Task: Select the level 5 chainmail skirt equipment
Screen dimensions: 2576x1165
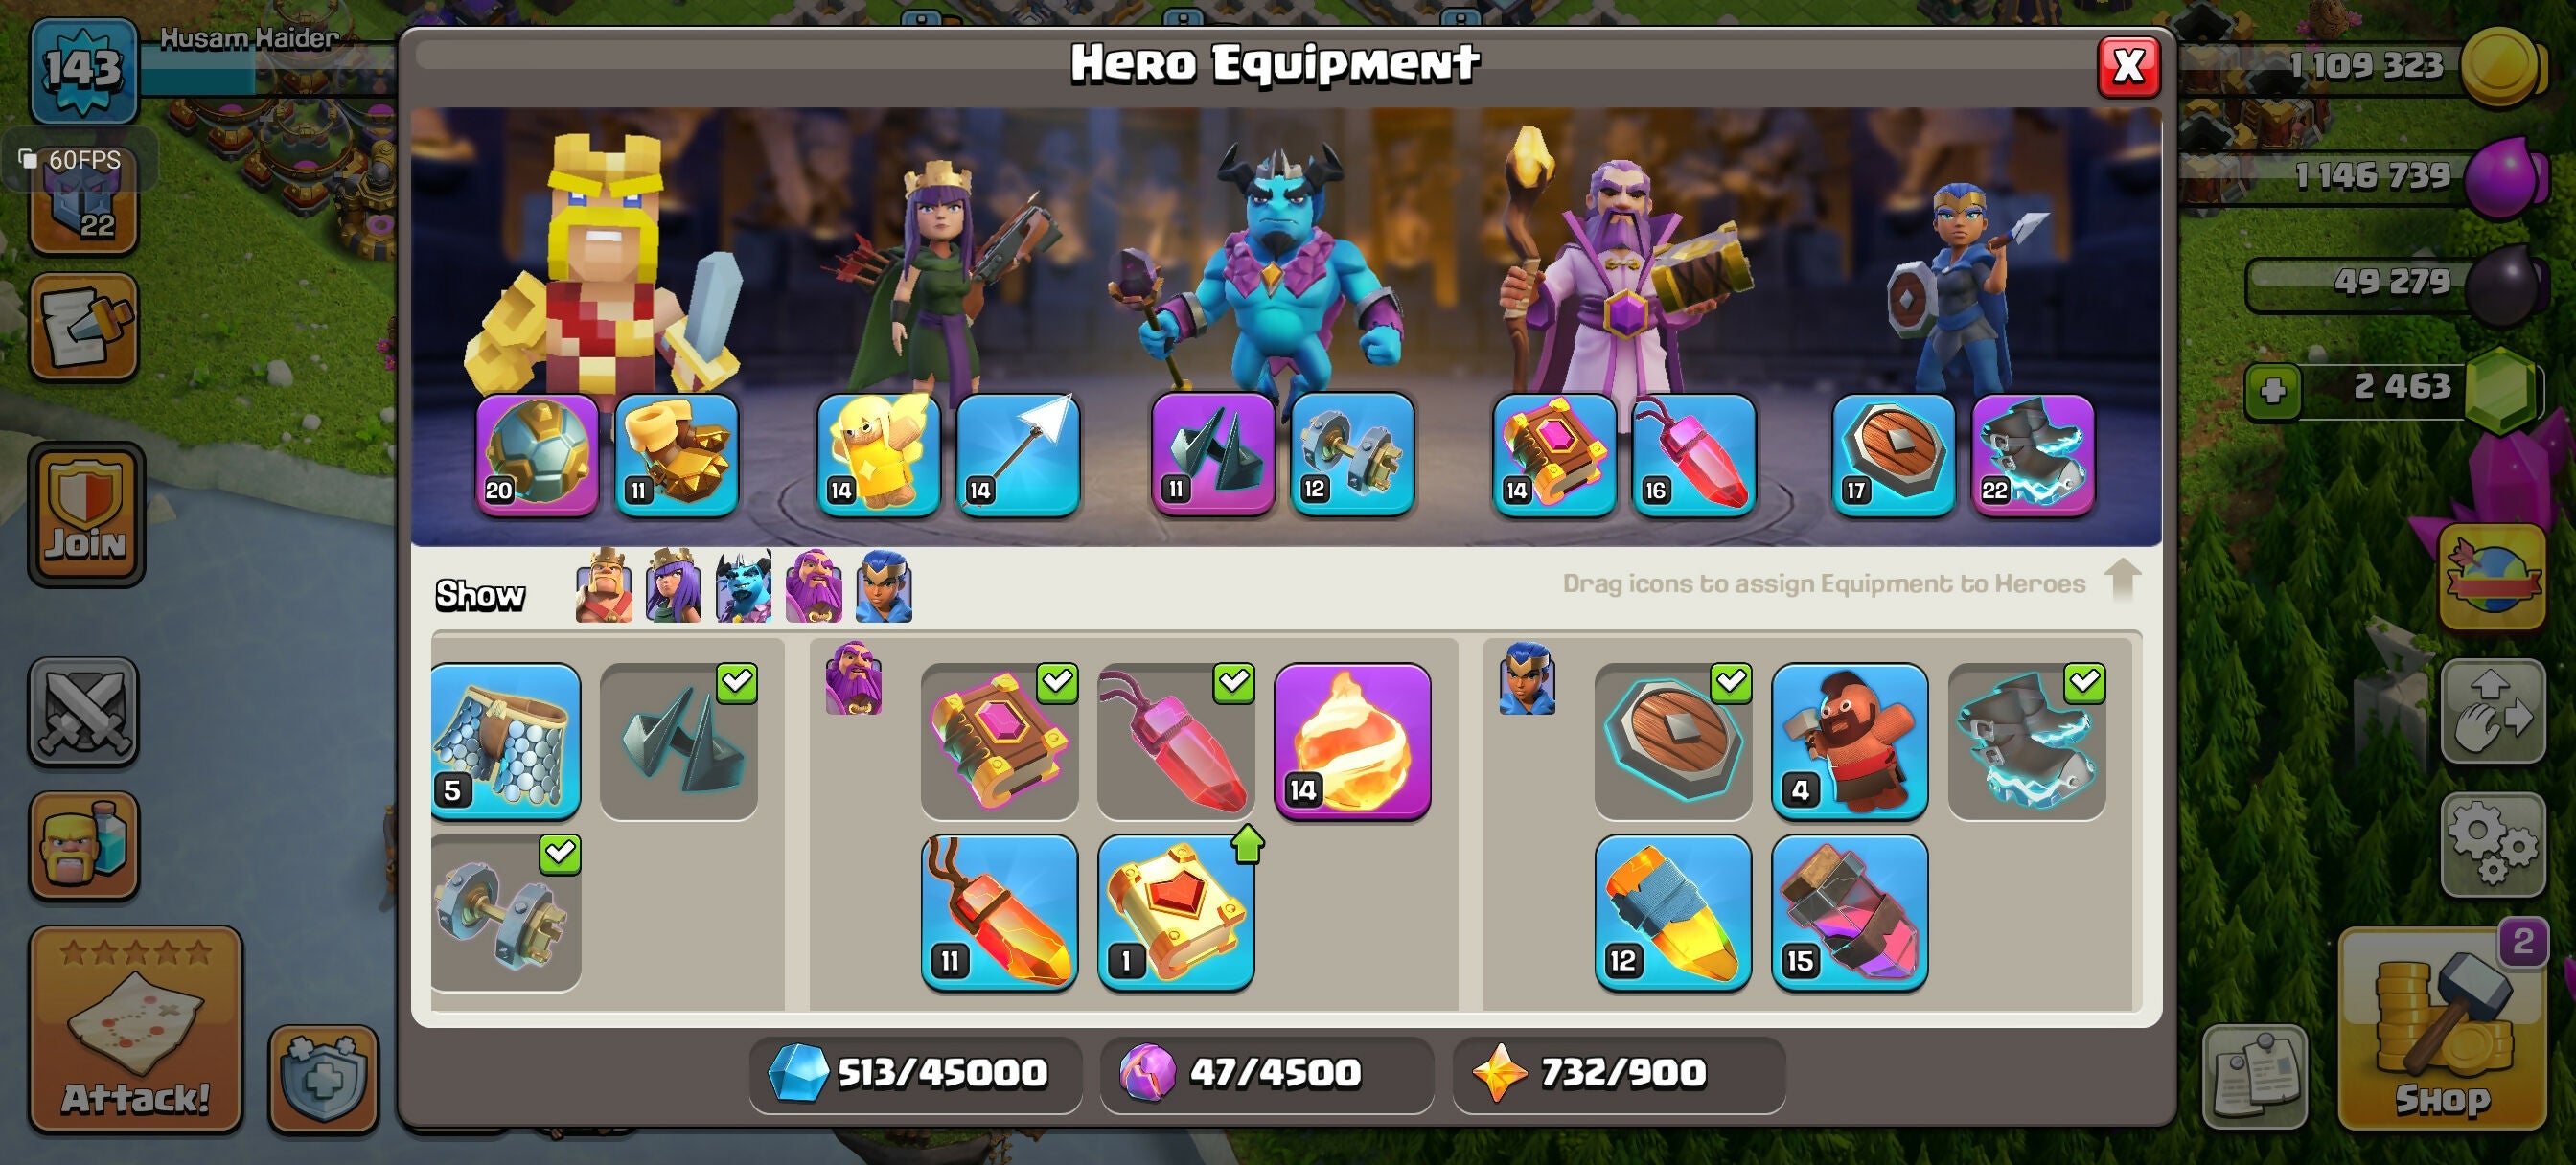Action: (x=505, y=741)
